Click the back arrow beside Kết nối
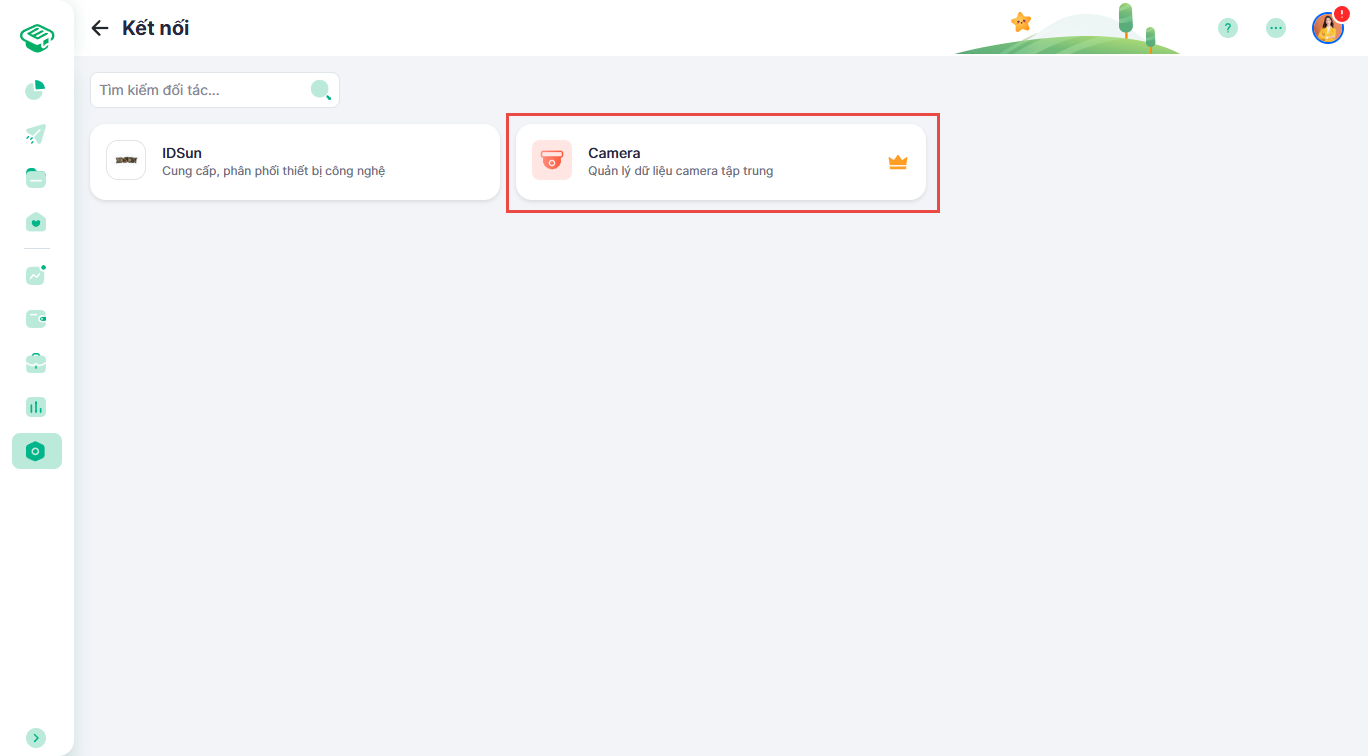 pyautogui.click(x=99, y=28)
